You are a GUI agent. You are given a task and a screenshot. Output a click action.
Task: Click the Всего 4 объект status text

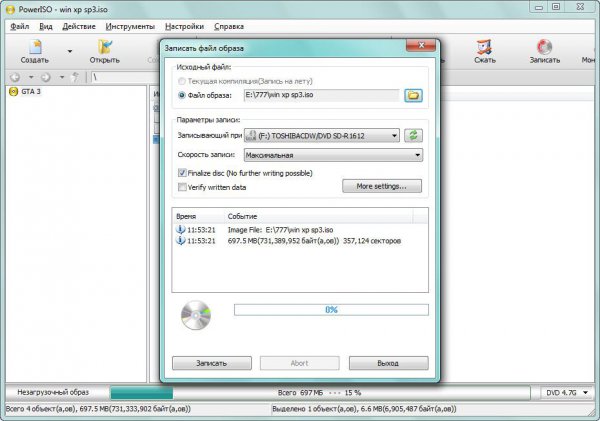(98, 409)
